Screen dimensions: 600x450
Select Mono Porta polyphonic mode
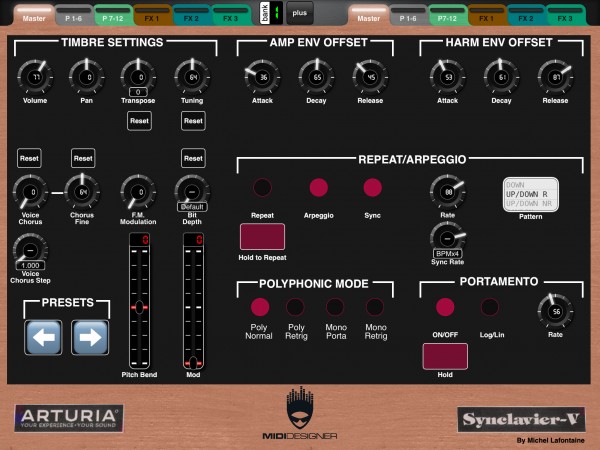pyautogui.click(x=335, y=307)
